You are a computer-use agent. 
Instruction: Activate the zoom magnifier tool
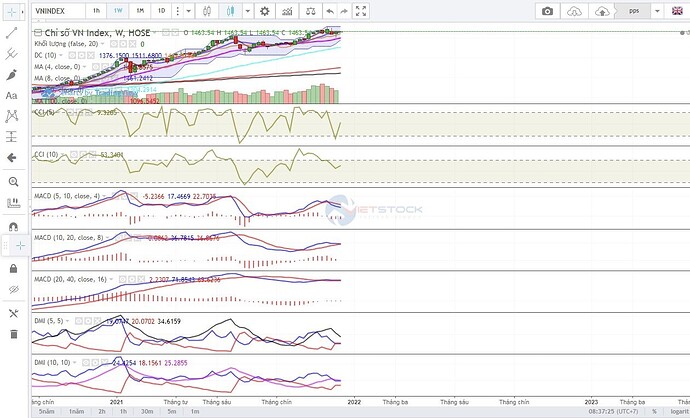(x=13, y=182)
